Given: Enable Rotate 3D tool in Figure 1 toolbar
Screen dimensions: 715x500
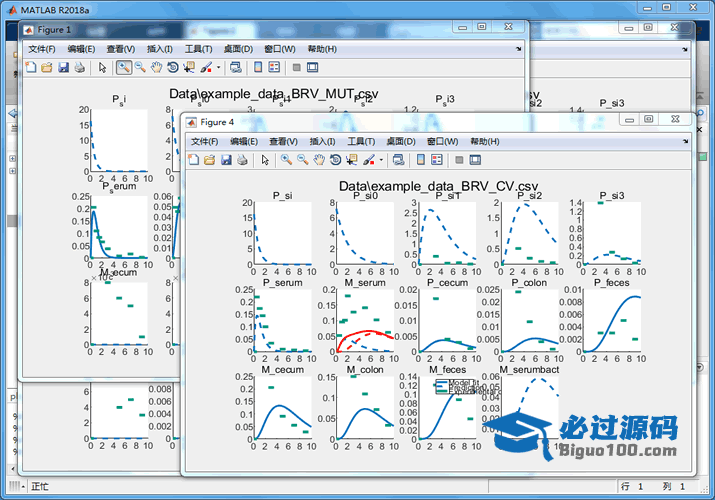Looking at the screenshot, I should click(172, 67).
